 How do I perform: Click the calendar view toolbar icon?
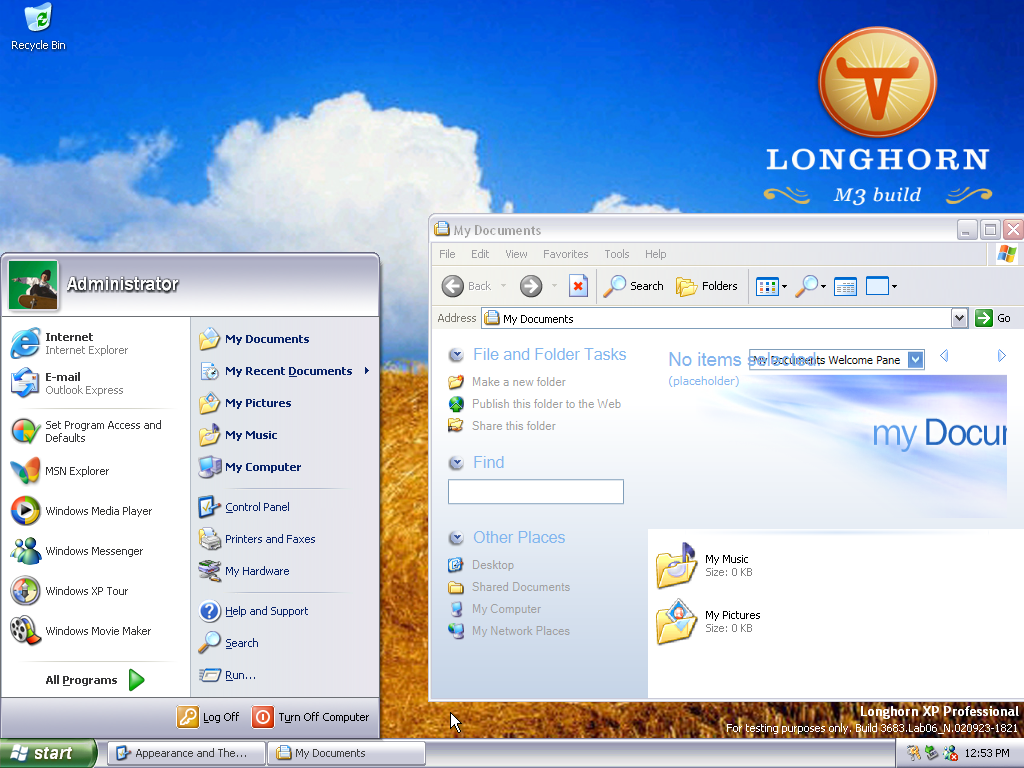click(845, 286)
